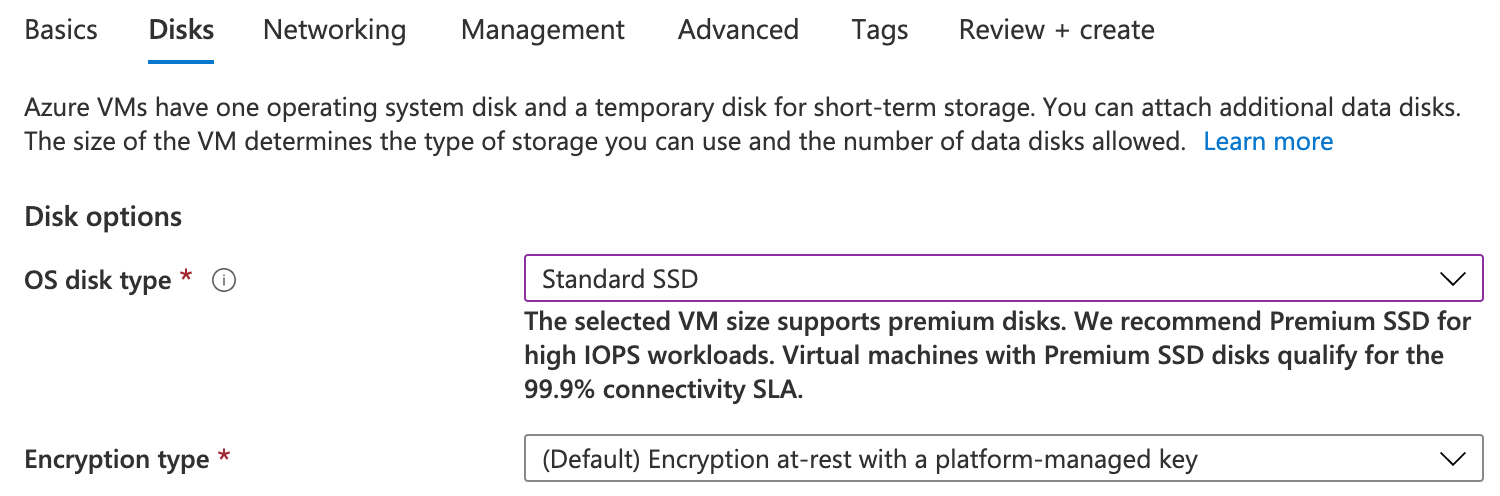Image resolution: width=1500 pixels, height=496 pixels.
Task: Open the OS disk type dropdown showing Standard SSD
Action: (x=1000, y=279)
